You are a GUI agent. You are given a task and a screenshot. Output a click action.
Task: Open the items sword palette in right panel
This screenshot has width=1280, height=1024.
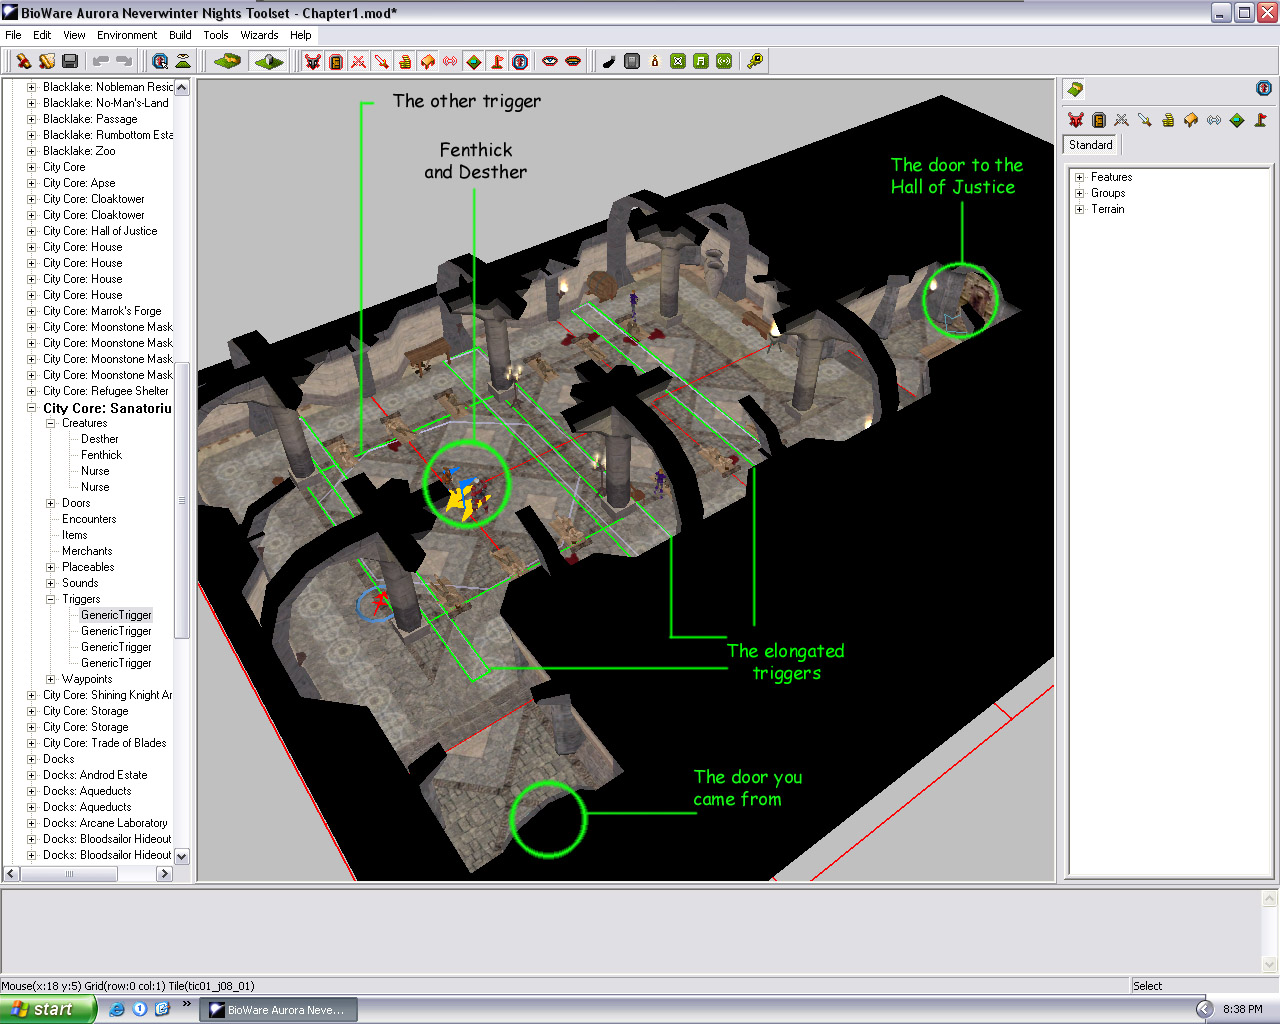pyautogui.click(x=1145, y=120)
